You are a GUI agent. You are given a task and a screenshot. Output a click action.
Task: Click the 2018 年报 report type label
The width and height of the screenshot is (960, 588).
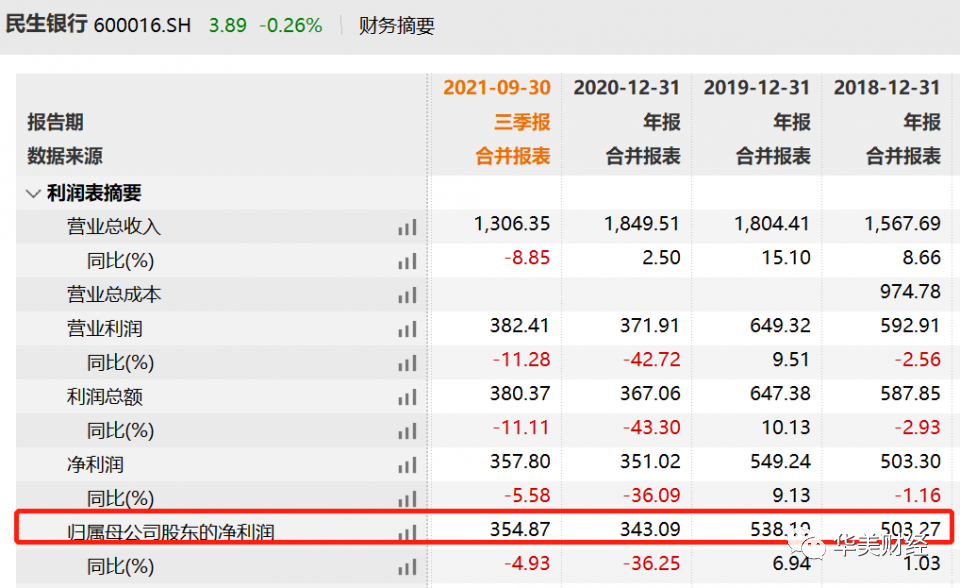pyautogui.click(x=922, y=122)
